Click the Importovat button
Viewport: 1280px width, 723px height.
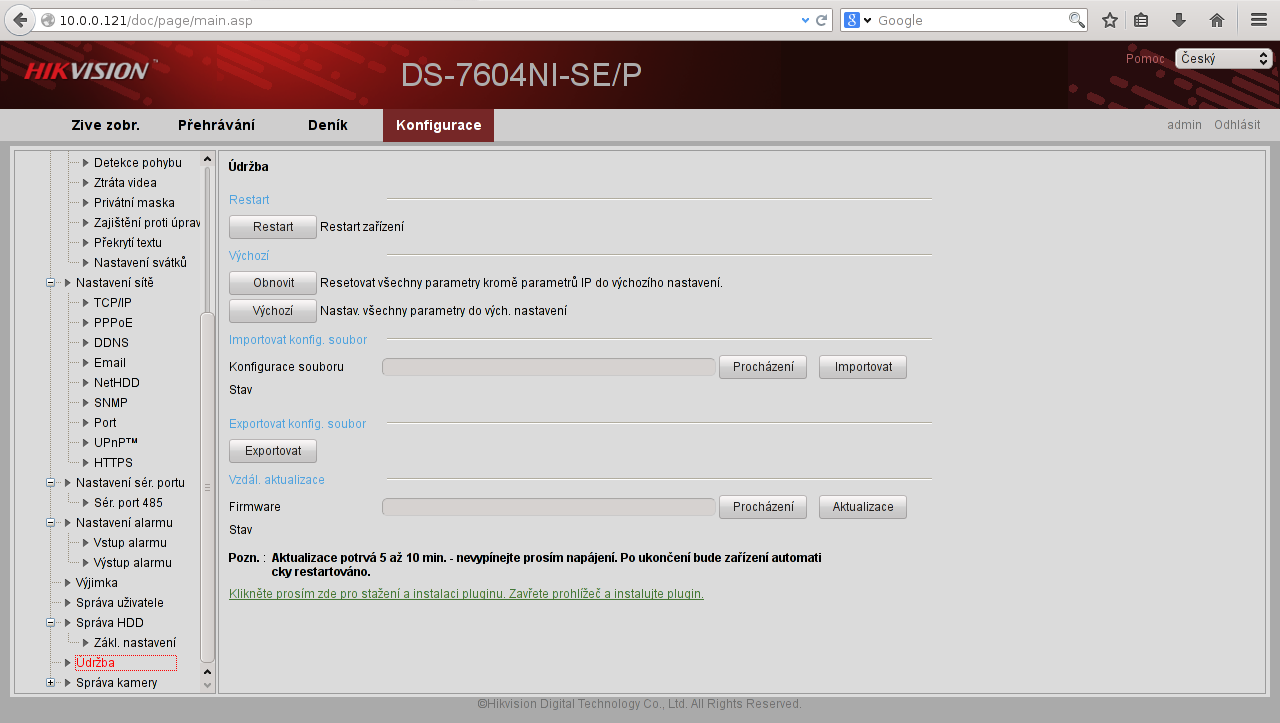(863, 367)
